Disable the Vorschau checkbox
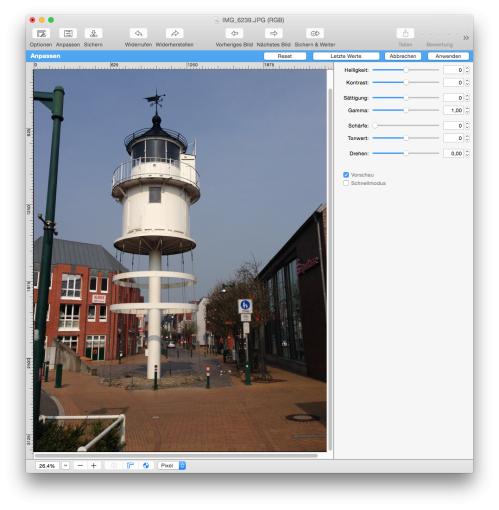The width and height of the screenshot is (499, 510). point(346,175)
